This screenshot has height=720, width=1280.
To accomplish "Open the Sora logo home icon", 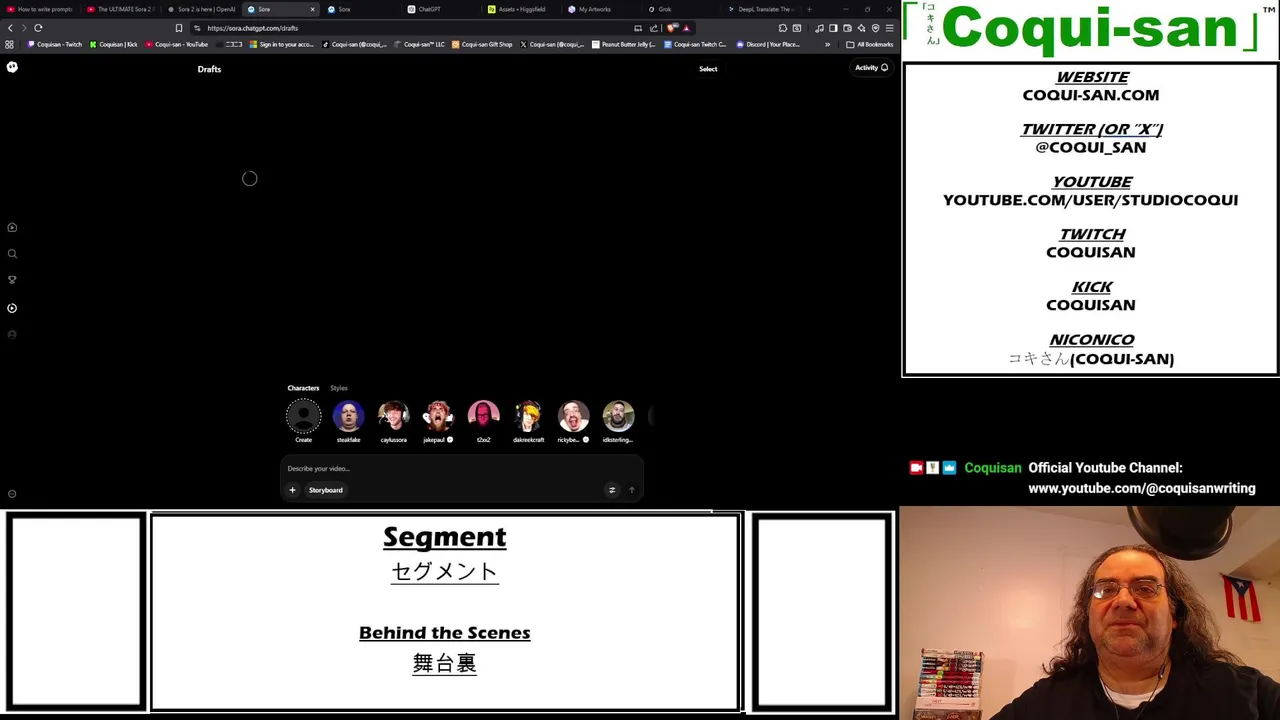I will [12, 67].
